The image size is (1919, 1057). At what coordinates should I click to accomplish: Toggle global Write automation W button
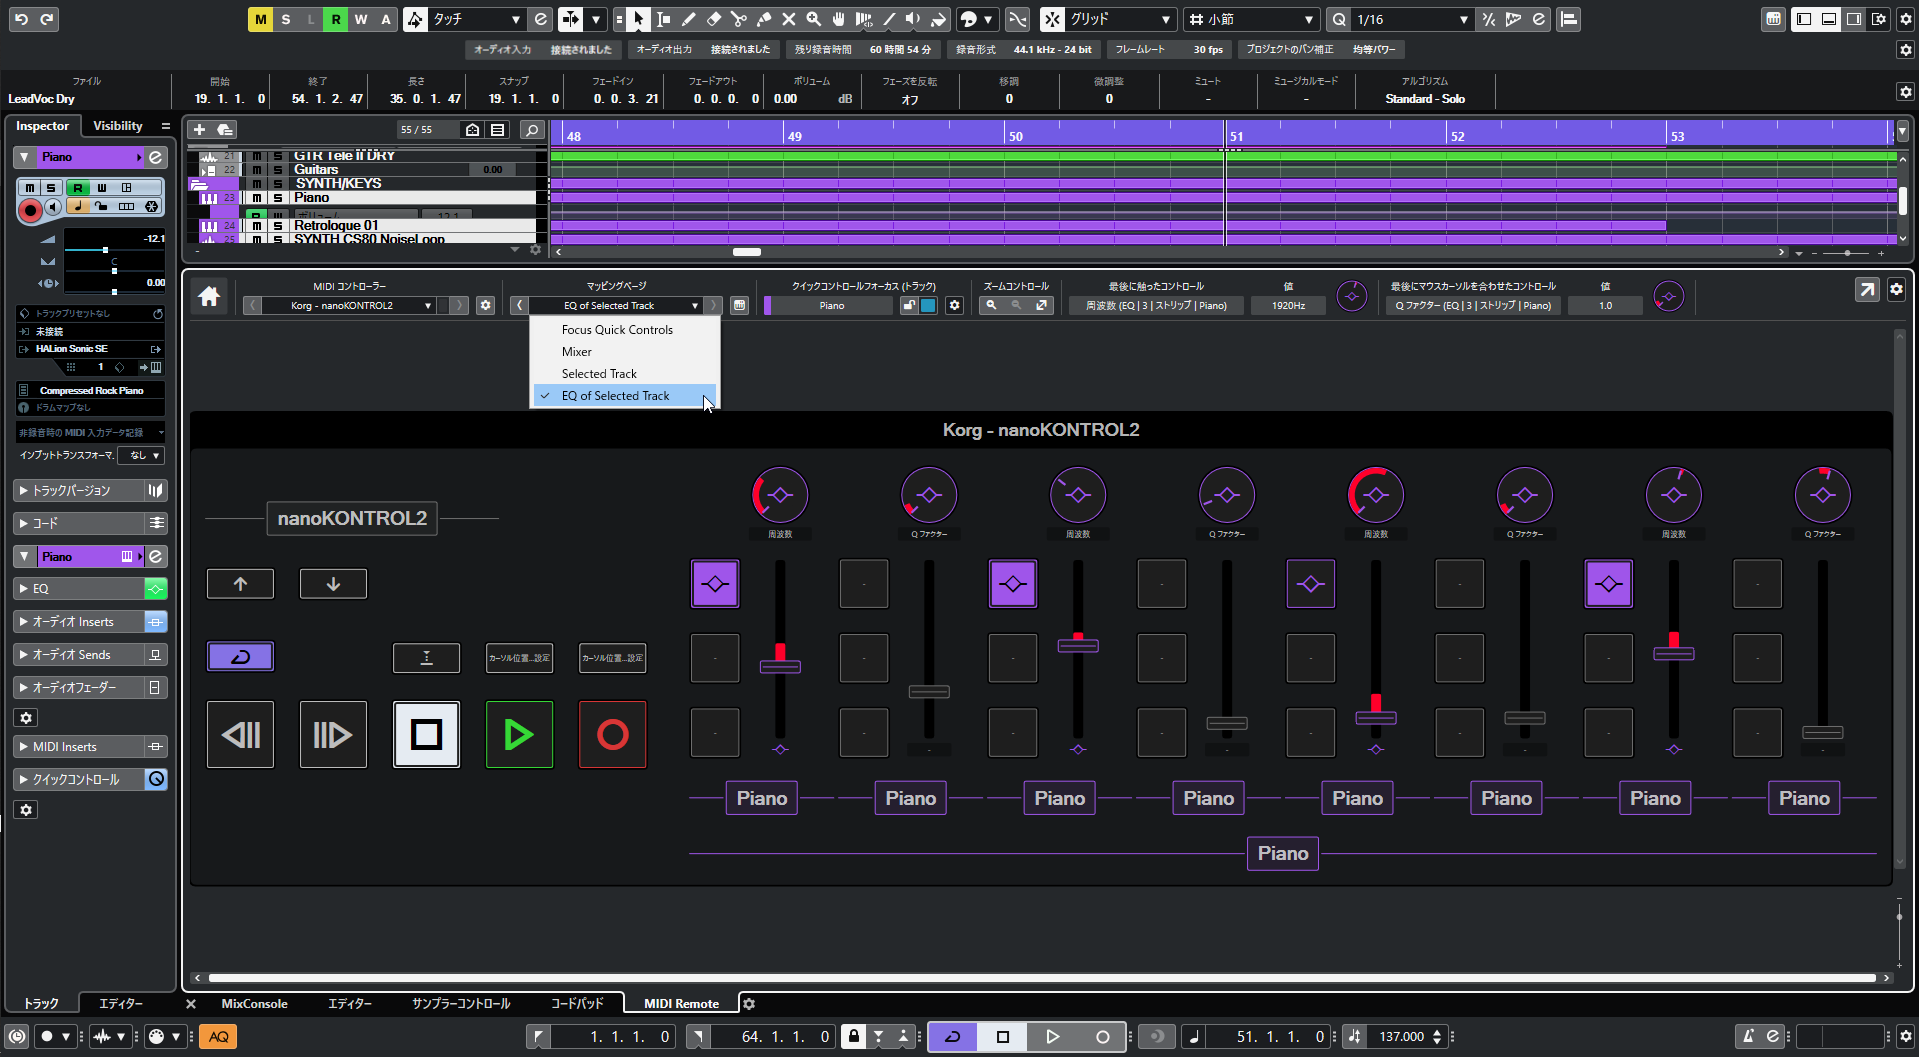(x=360, y=19)
